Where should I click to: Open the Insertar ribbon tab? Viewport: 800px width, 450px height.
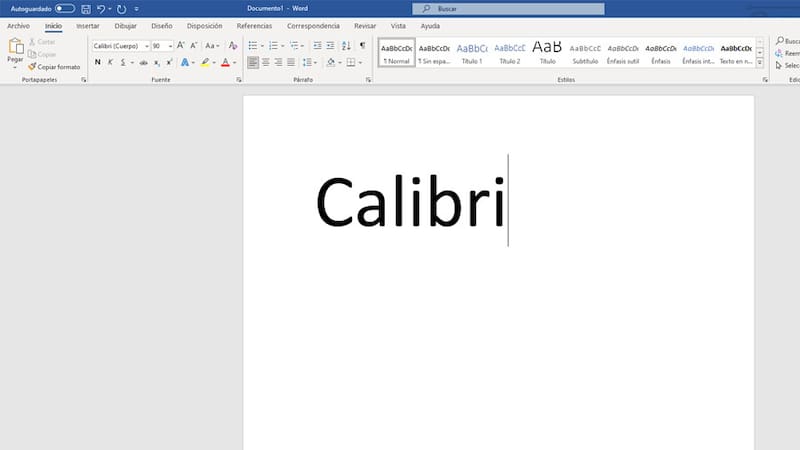click(x=88, y=26)
